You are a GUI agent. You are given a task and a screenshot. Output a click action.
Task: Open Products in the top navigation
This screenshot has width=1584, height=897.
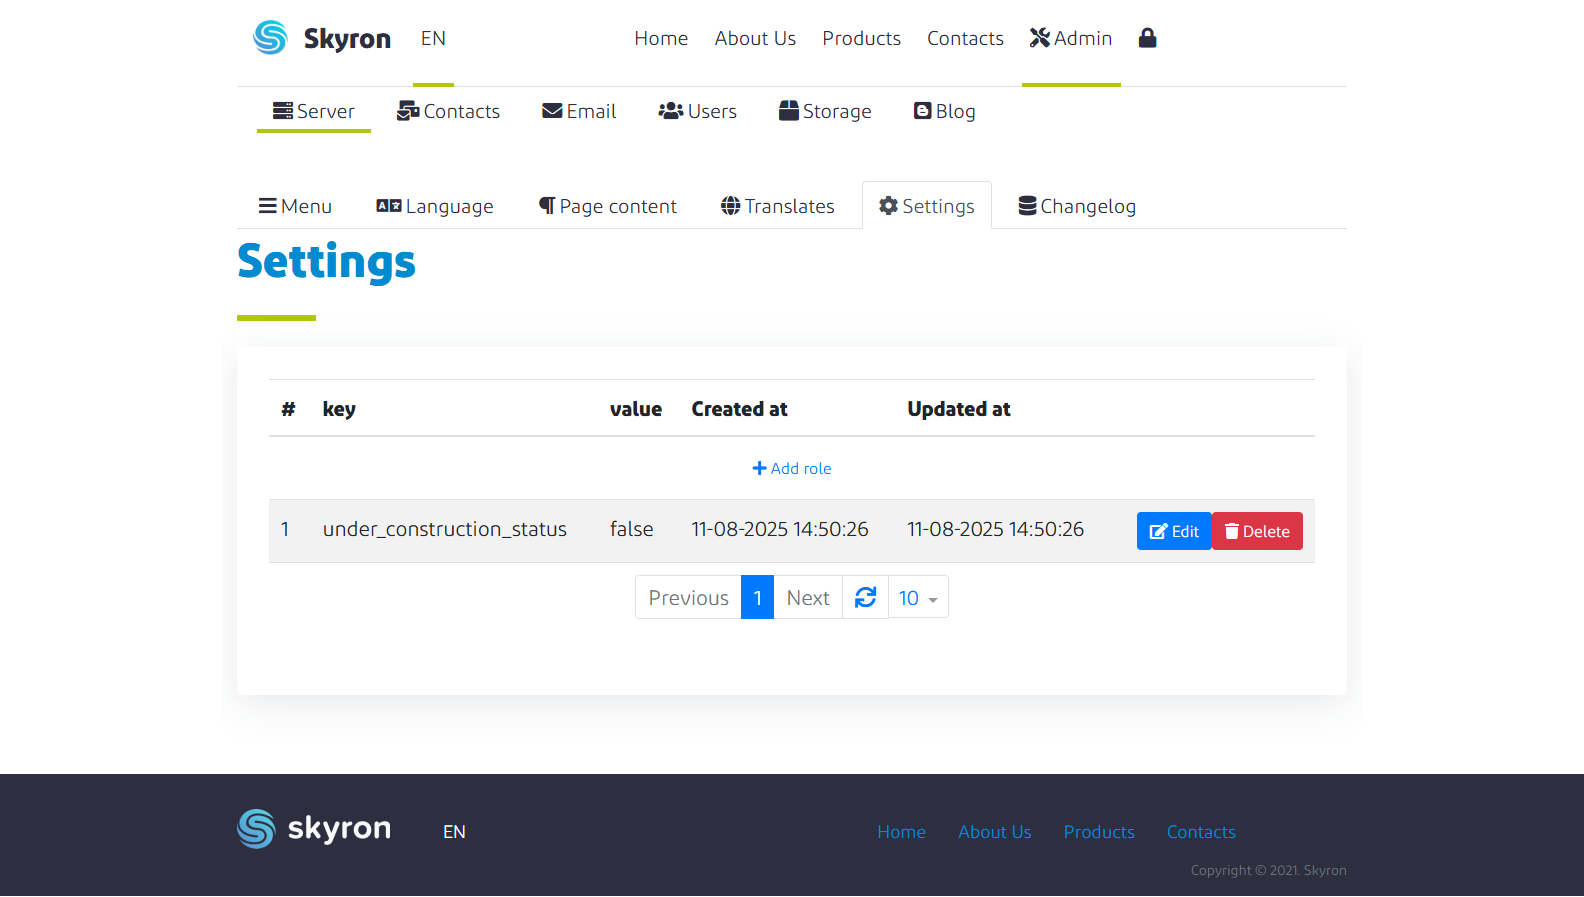(862, 38)
